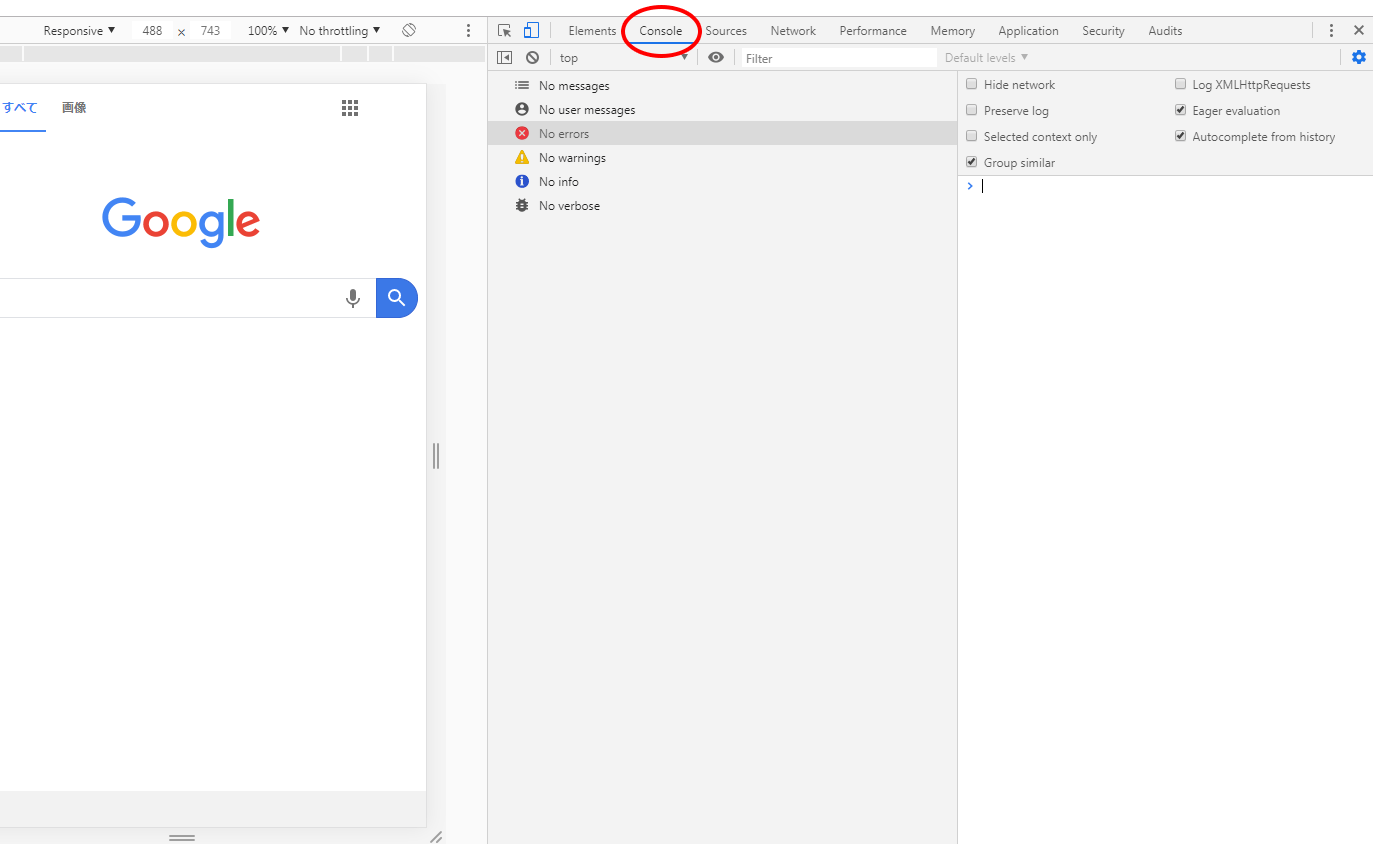Click the rotate screen icon
Image resolution: width=1373 pixels, height=844 pixels.
click(409, 31)
